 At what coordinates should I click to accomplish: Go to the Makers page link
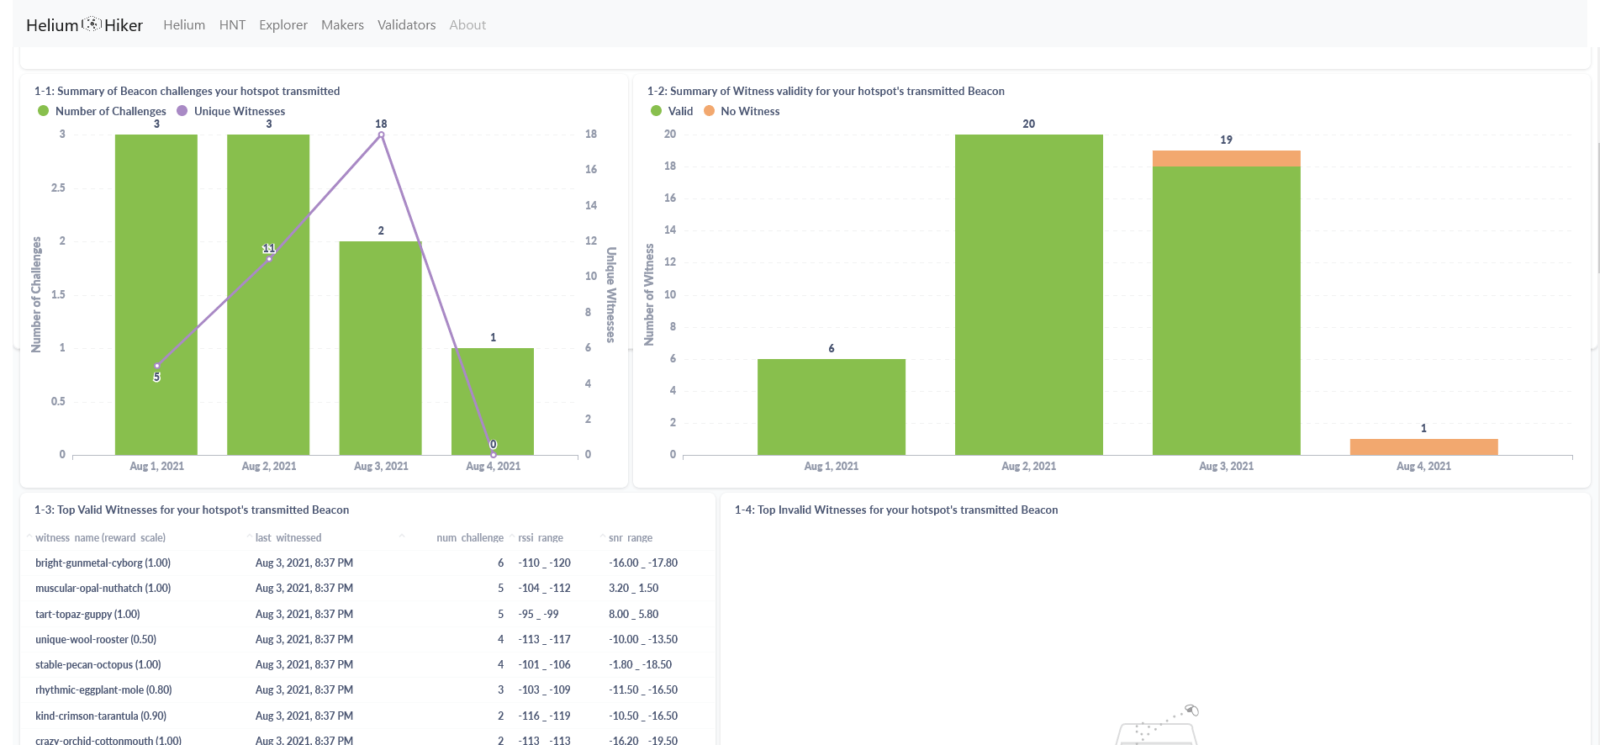tap(342, 25)
